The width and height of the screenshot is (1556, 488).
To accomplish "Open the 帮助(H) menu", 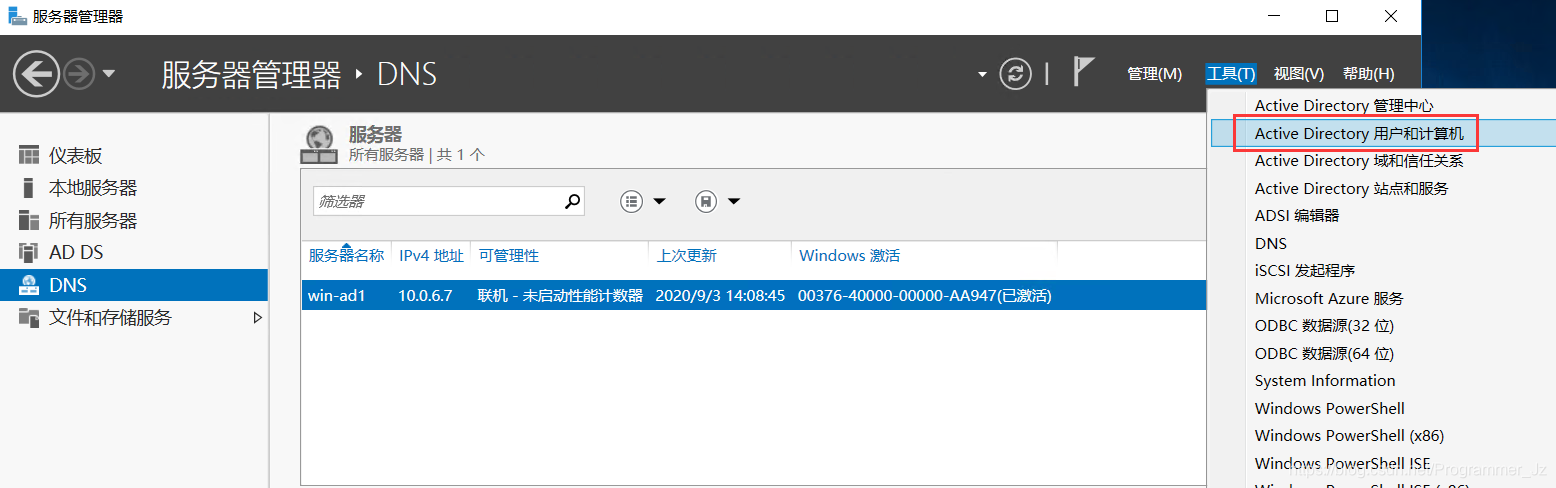I will pyautogui.click(x=1368, y=74).
